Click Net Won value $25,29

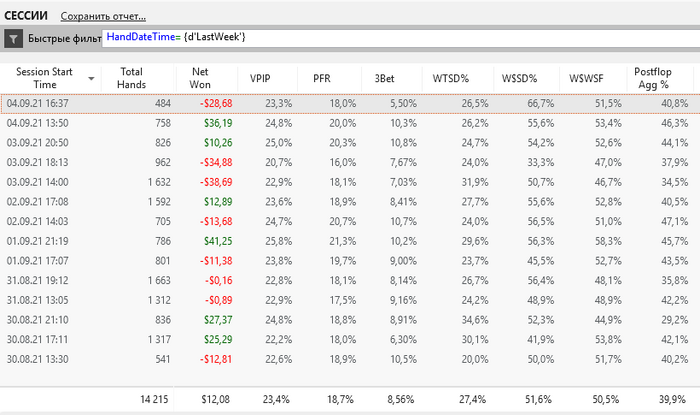pos(218,339)
